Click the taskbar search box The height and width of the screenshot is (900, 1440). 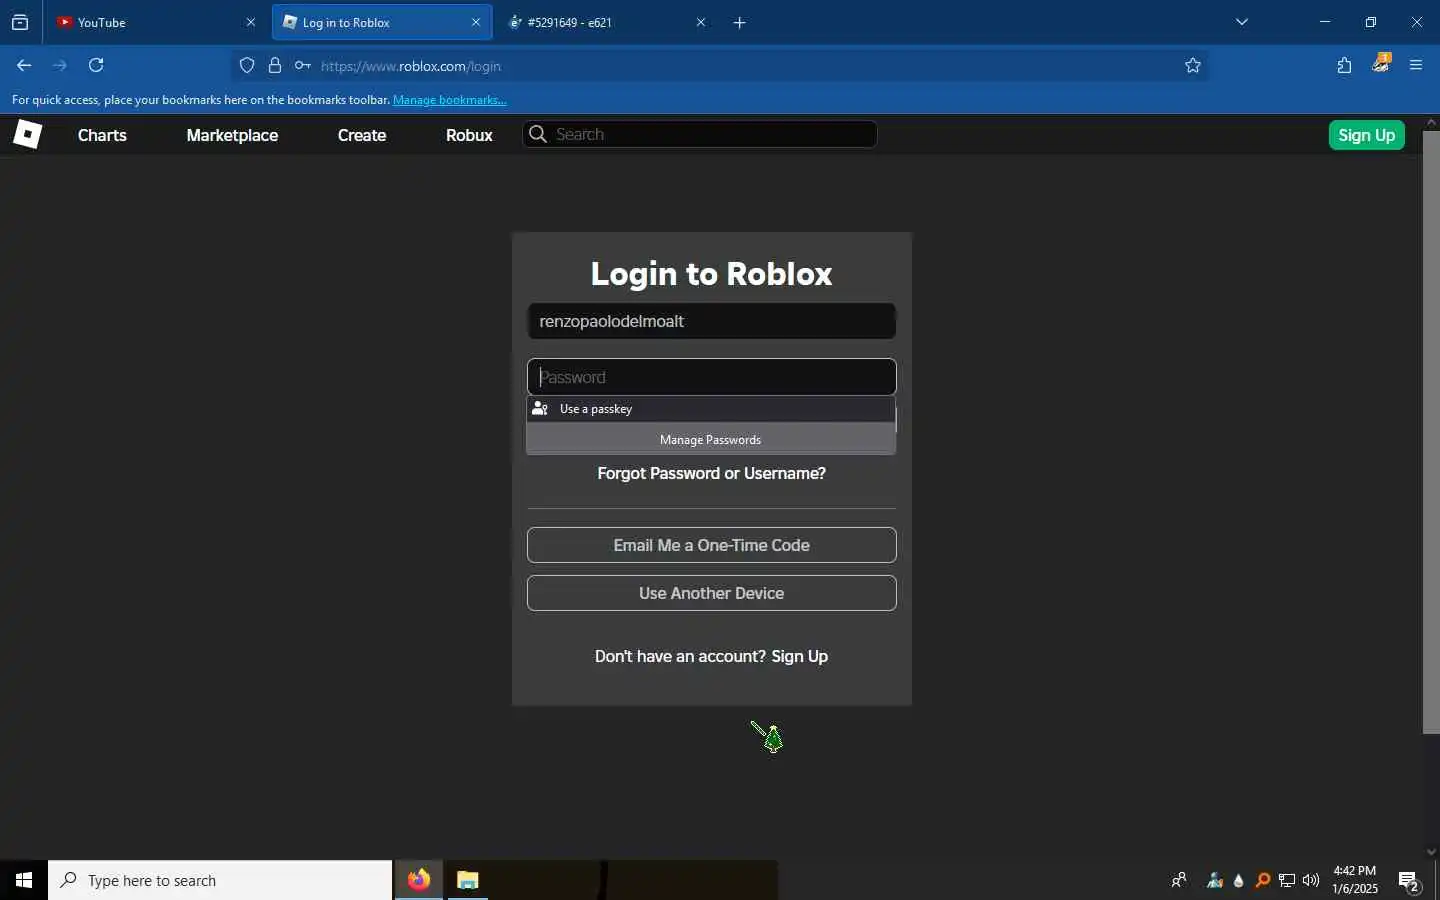(220, 880)
